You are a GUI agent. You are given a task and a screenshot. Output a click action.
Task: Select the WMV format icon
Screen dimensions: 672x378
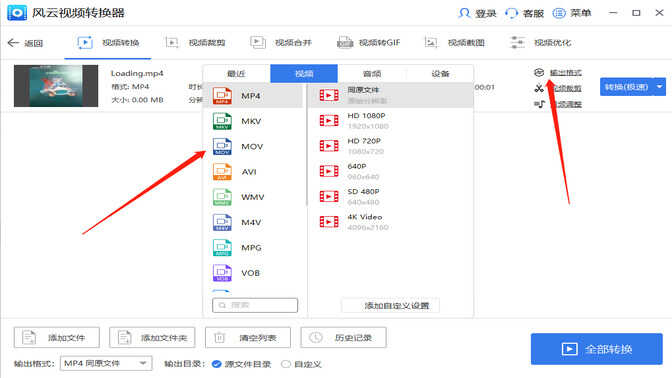[x=222, y=197]
